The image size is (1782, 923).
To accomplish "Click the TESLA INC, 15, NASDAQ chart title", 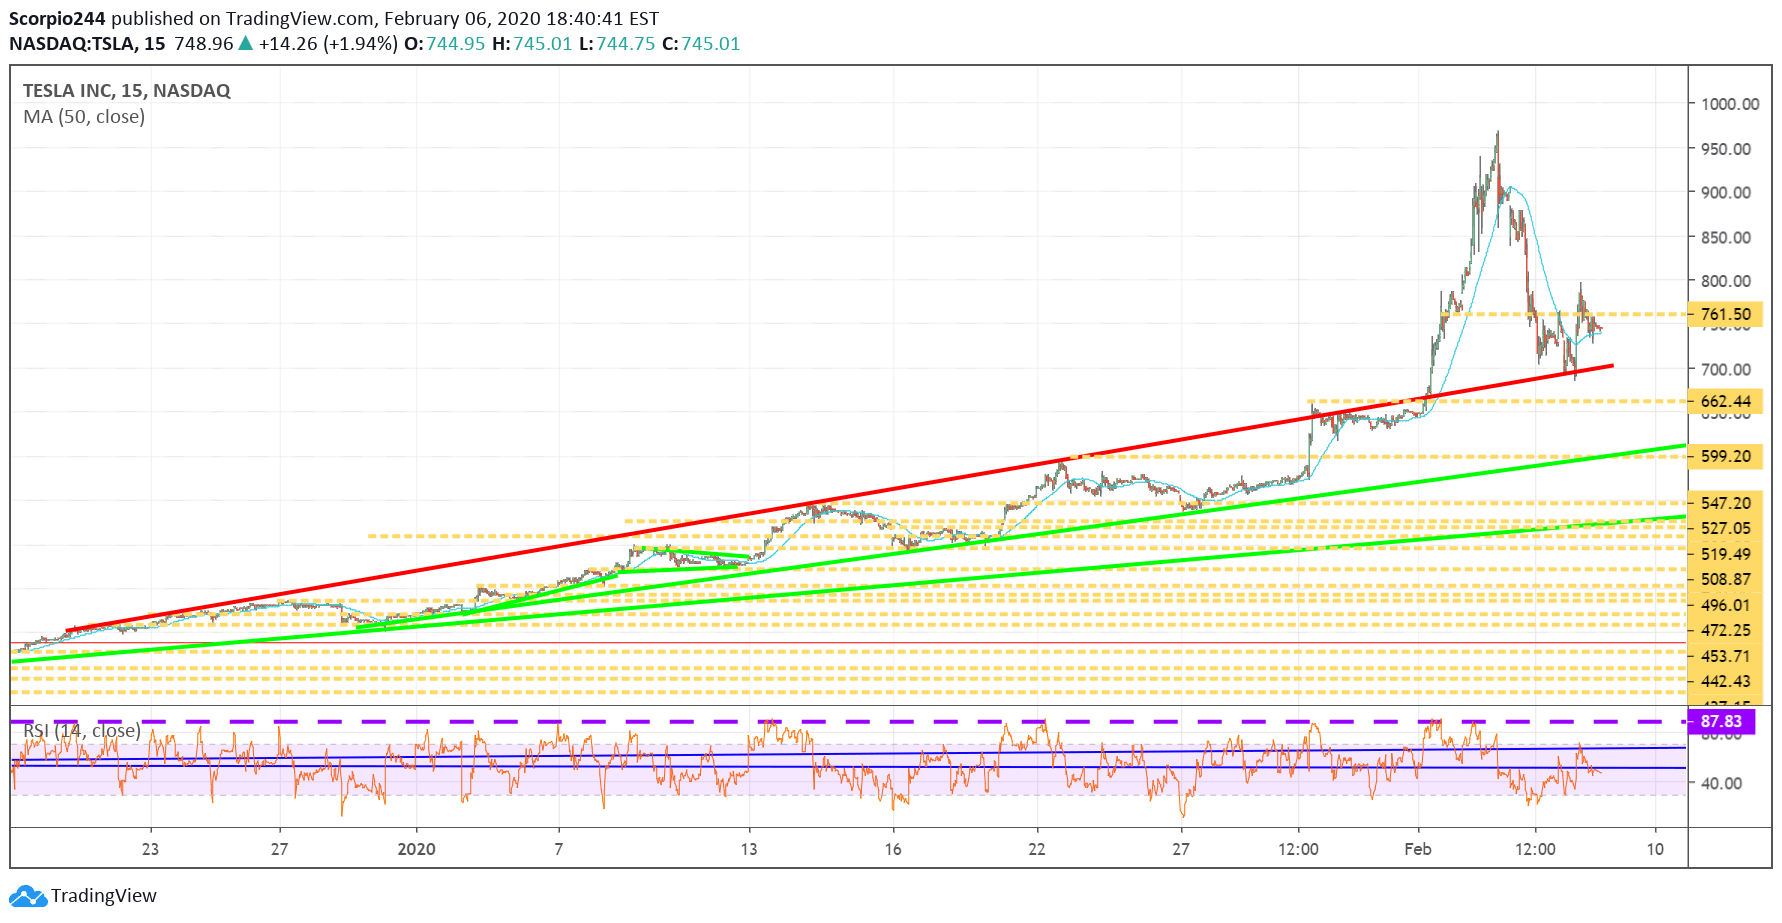I will point(127,91).
